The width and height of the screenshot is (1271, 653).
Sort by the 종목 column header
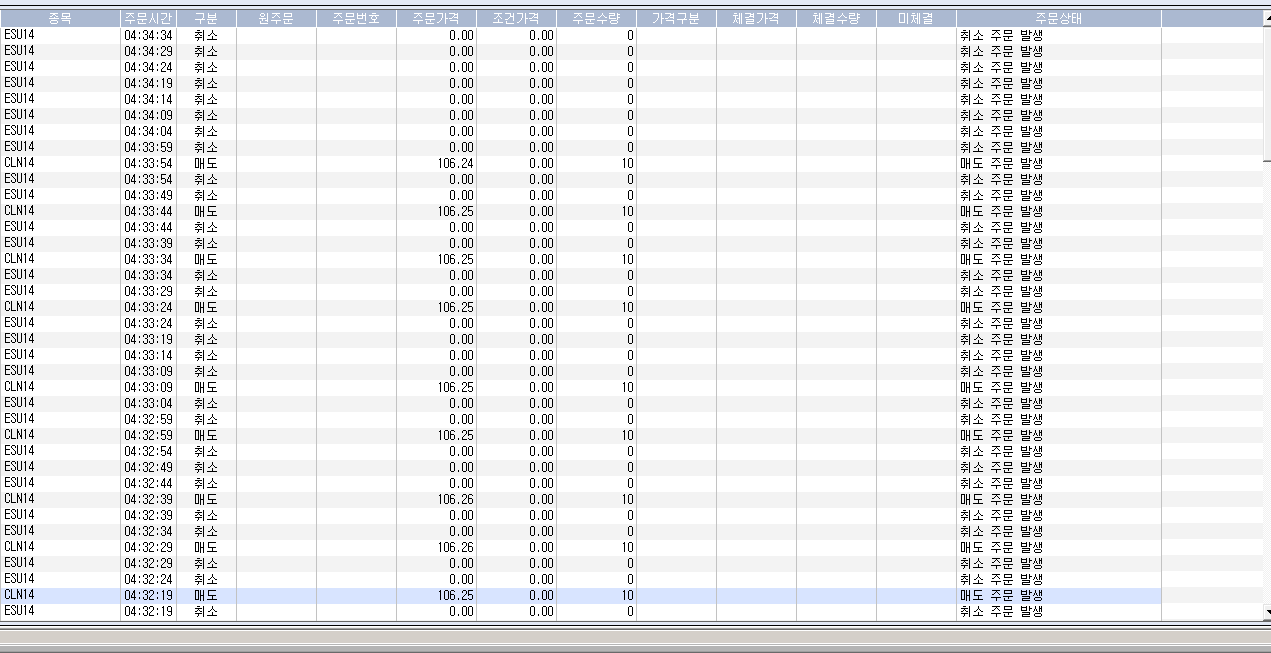[x=60, y=18]
